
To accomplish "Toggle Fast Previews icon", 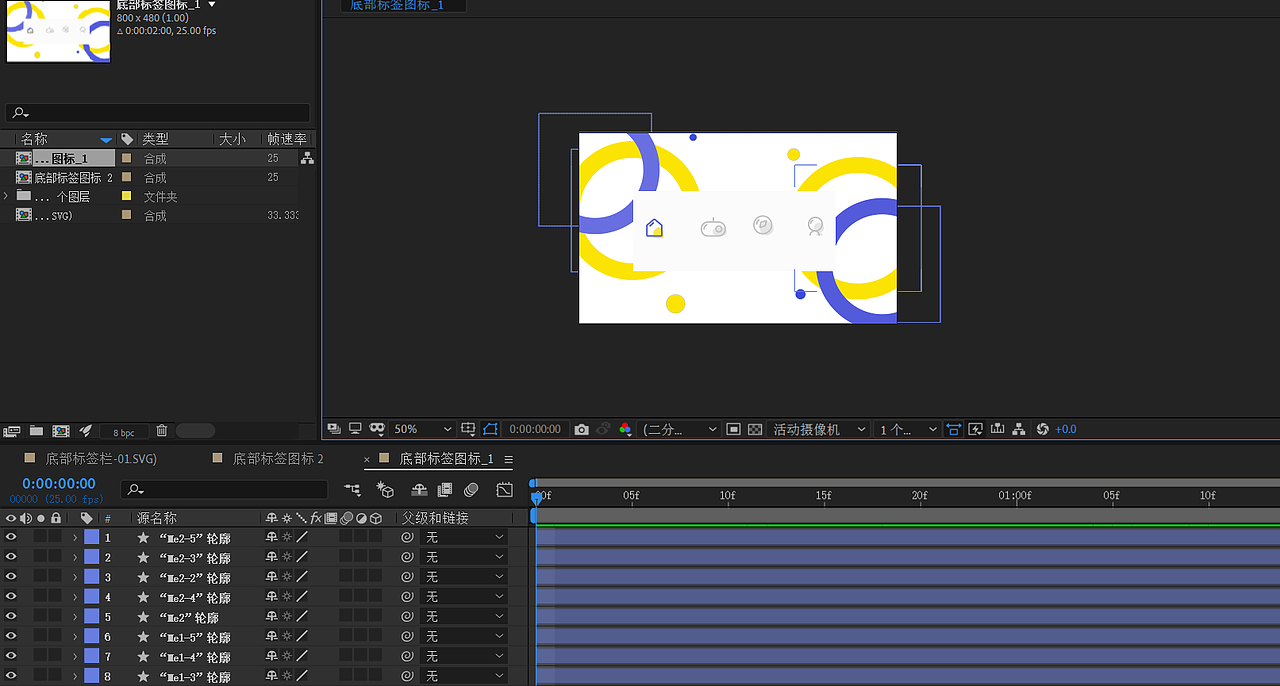I will 975,429.
